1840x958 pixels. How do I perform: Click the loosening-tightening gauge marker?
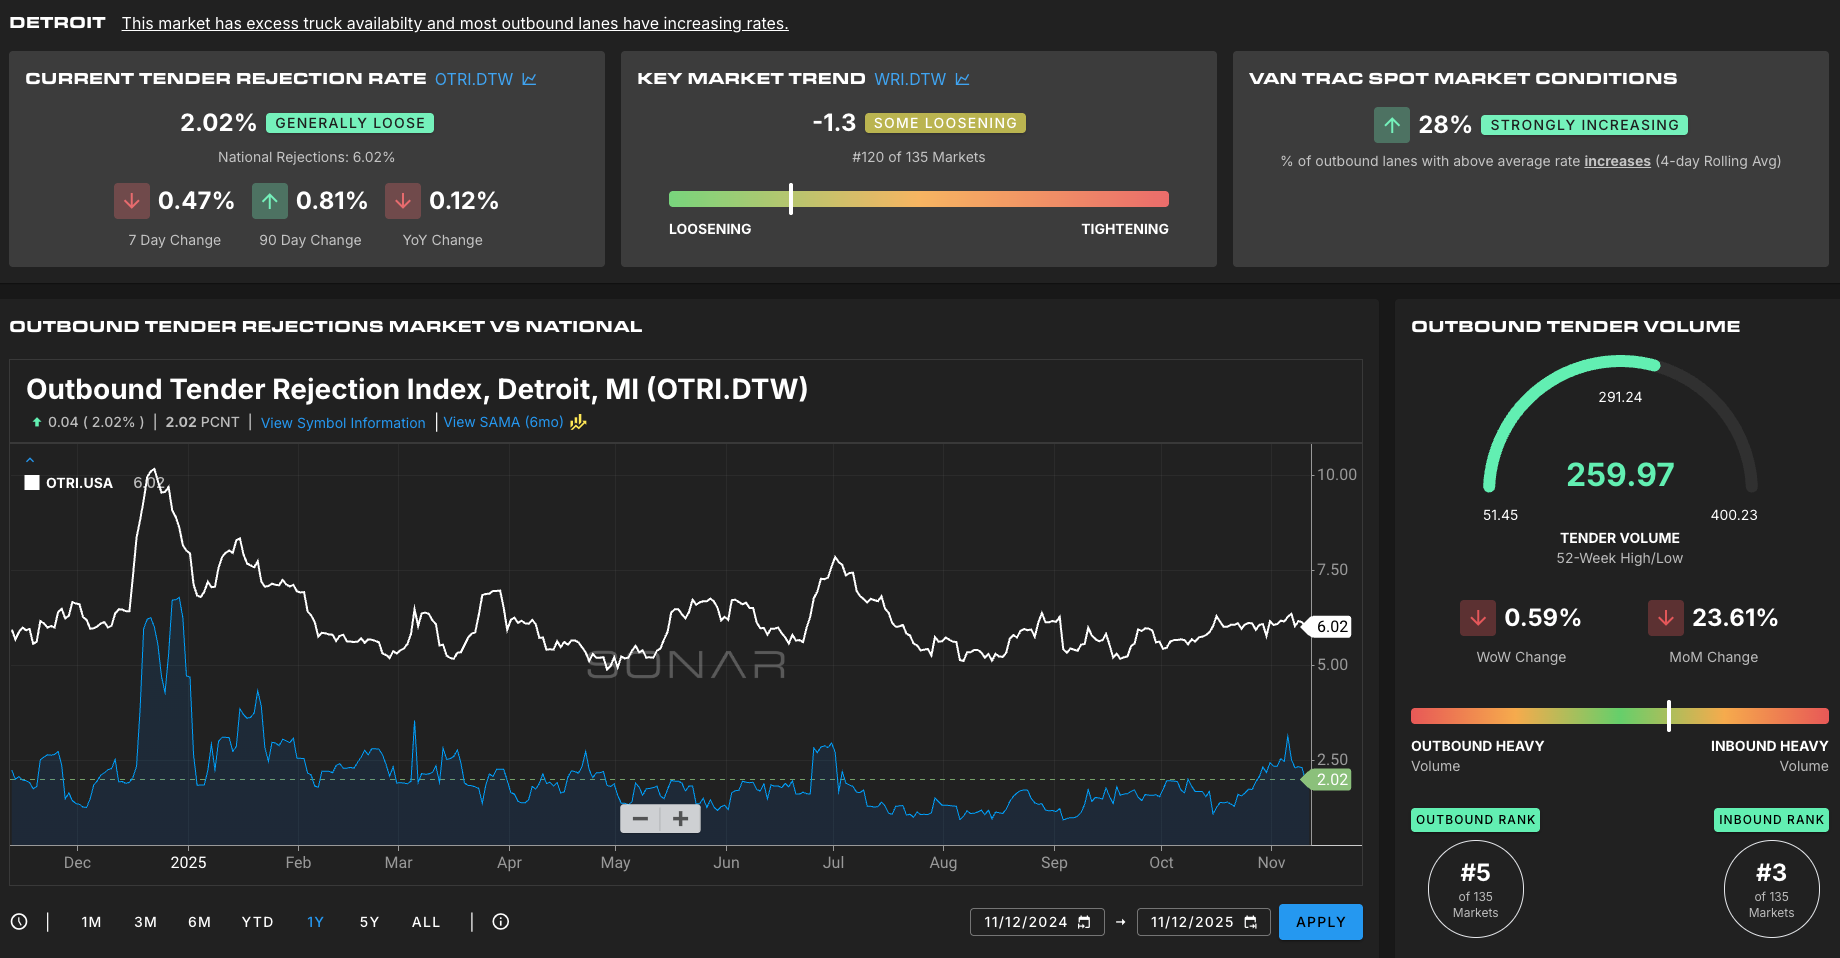(x=791, y=199)
